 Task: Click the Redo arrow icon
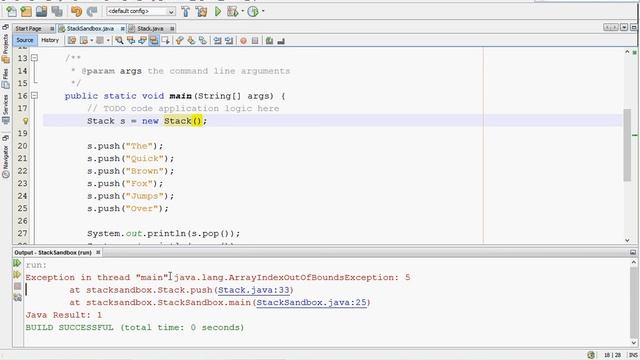click(x=92, y=11)
